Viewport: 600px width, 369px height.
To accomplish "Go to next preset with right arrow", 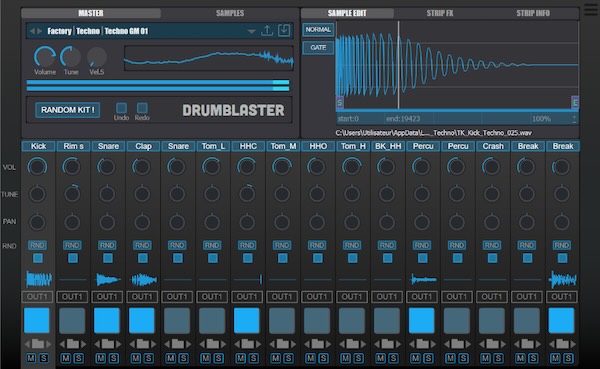I will (x=39, y=31).
